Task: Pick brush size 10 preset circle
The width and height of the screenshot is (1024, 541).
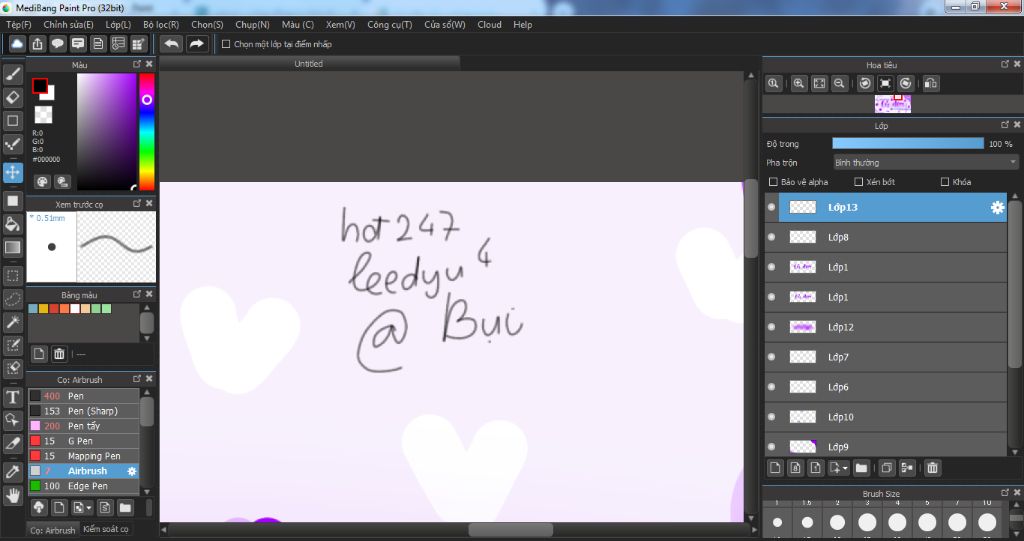Action: pyautogui.click(x=987, y=522)
